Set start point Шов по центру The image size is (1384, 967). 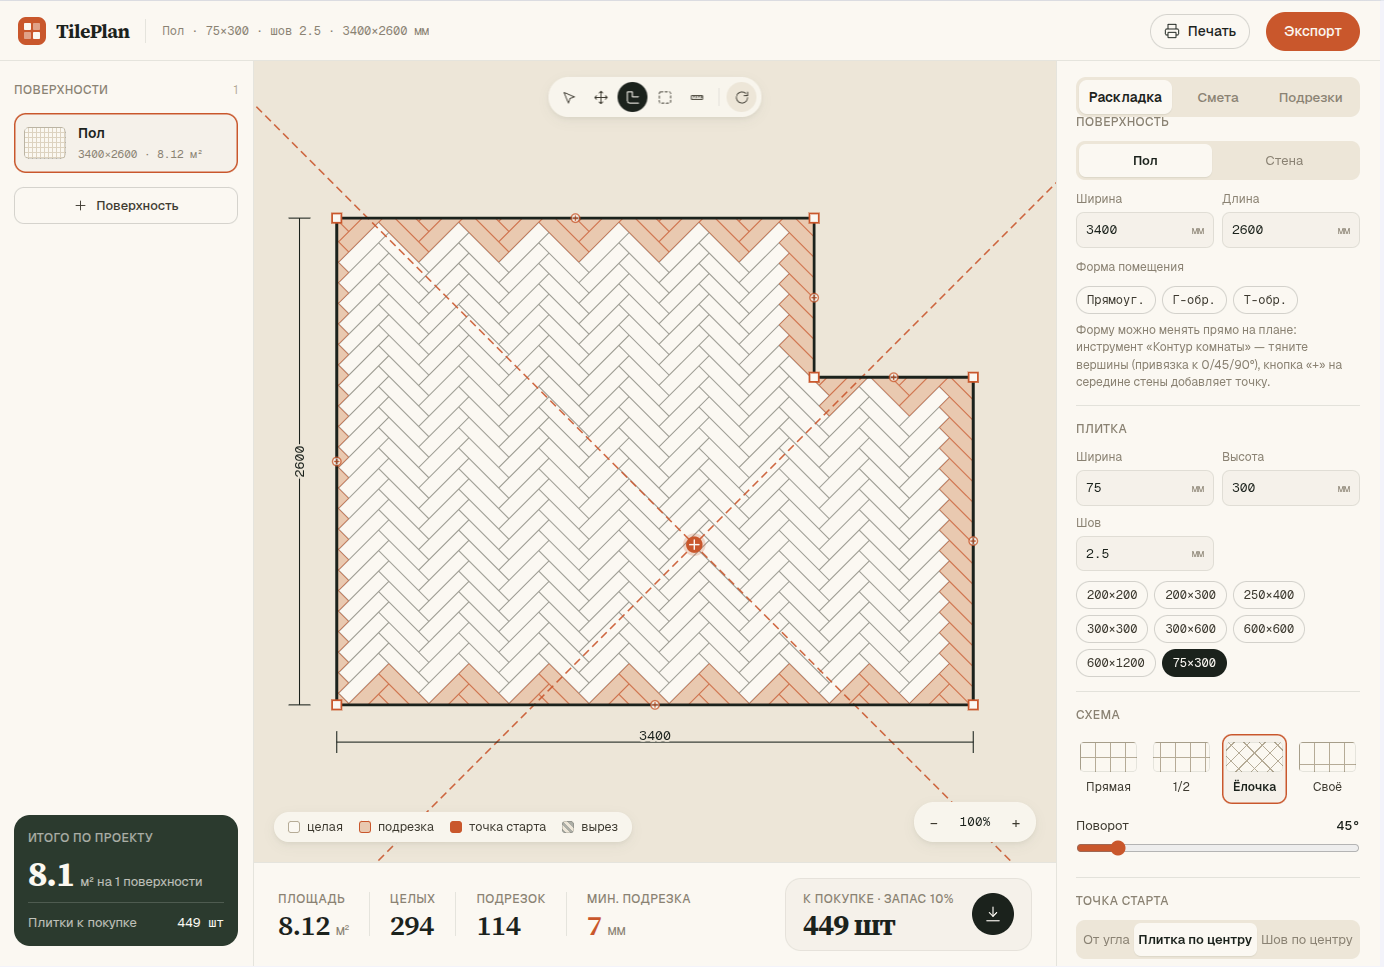[x=1307, y=939]
